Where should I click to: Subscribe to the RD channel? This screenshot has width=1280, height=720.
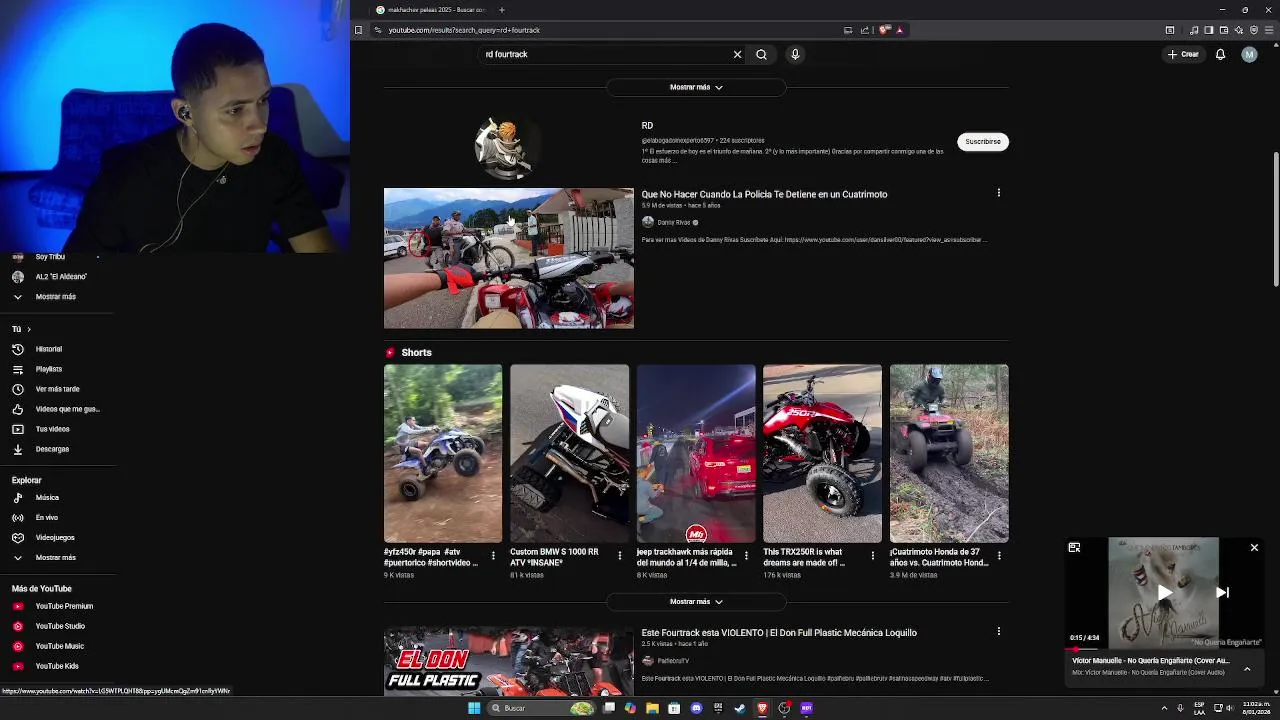pyautogui.click(x=982, y=142)
